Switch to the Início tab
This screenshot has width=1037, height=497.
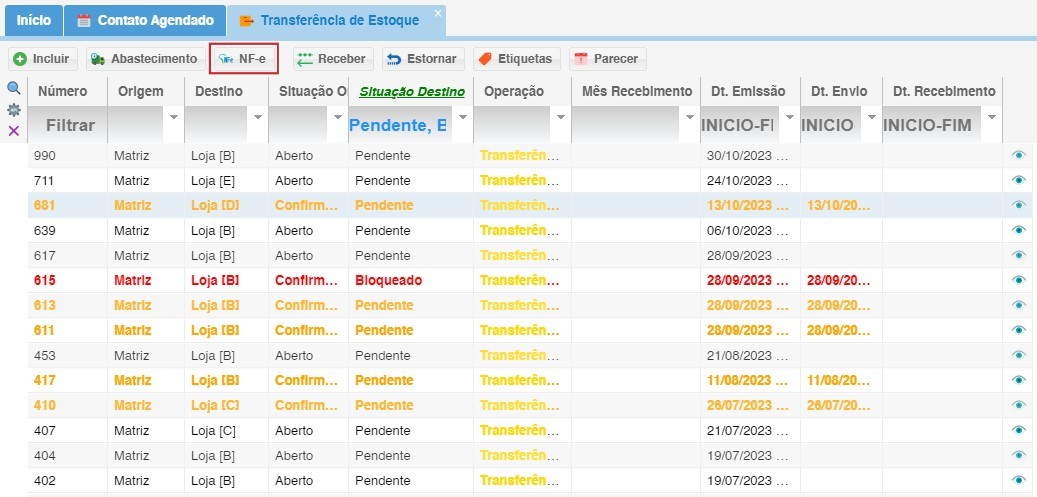(33, 20)
